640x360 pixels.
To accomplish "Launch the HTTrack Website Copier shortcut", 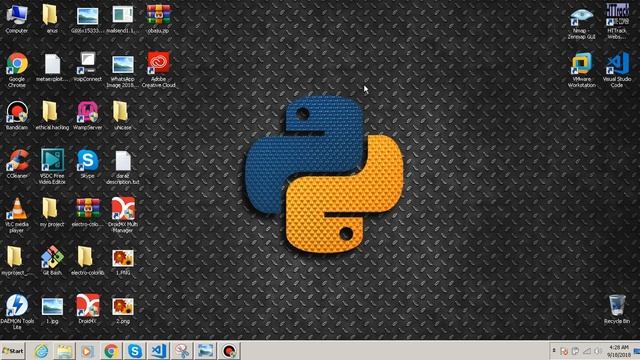I will [x=617, y=21].
